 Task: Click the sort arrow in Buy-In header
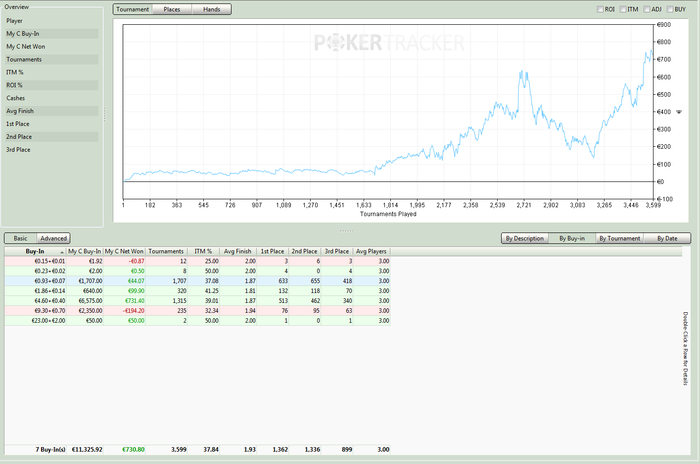click(x=62, y=253)
